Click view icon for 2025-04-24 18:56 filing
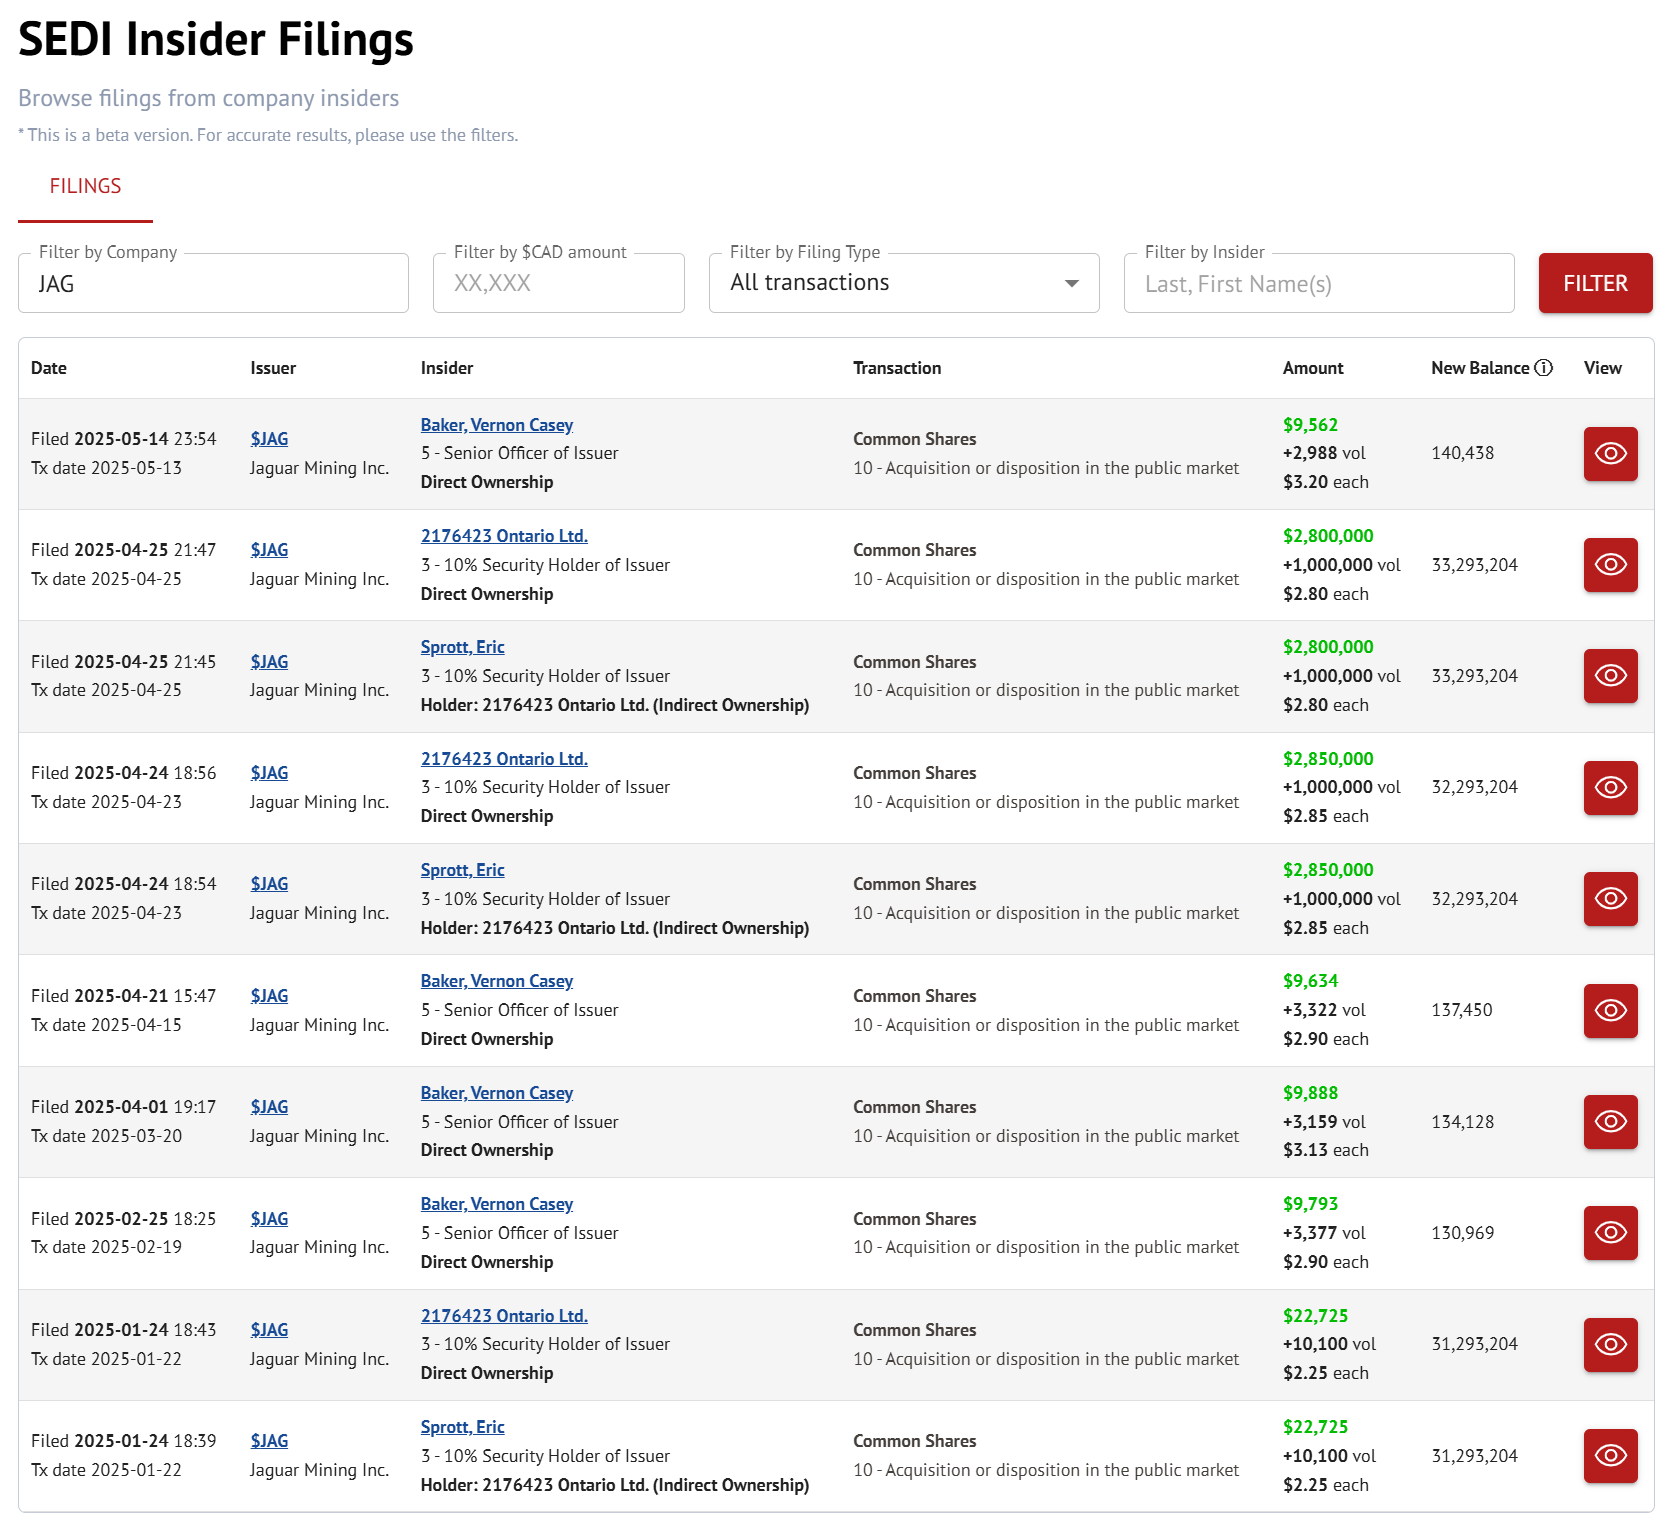Viewport: 1660px width, 1516px height. [x=1609, y=788]
